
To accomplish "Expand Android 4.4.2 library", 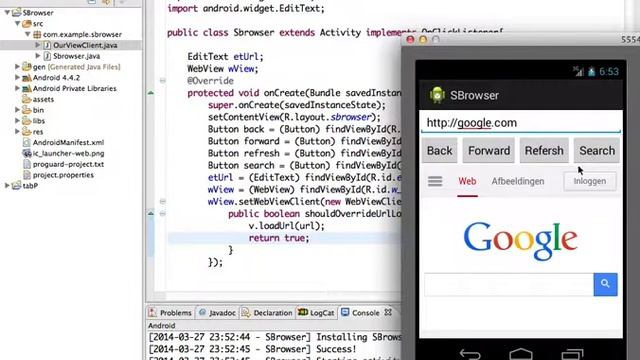I will point(18,77).
